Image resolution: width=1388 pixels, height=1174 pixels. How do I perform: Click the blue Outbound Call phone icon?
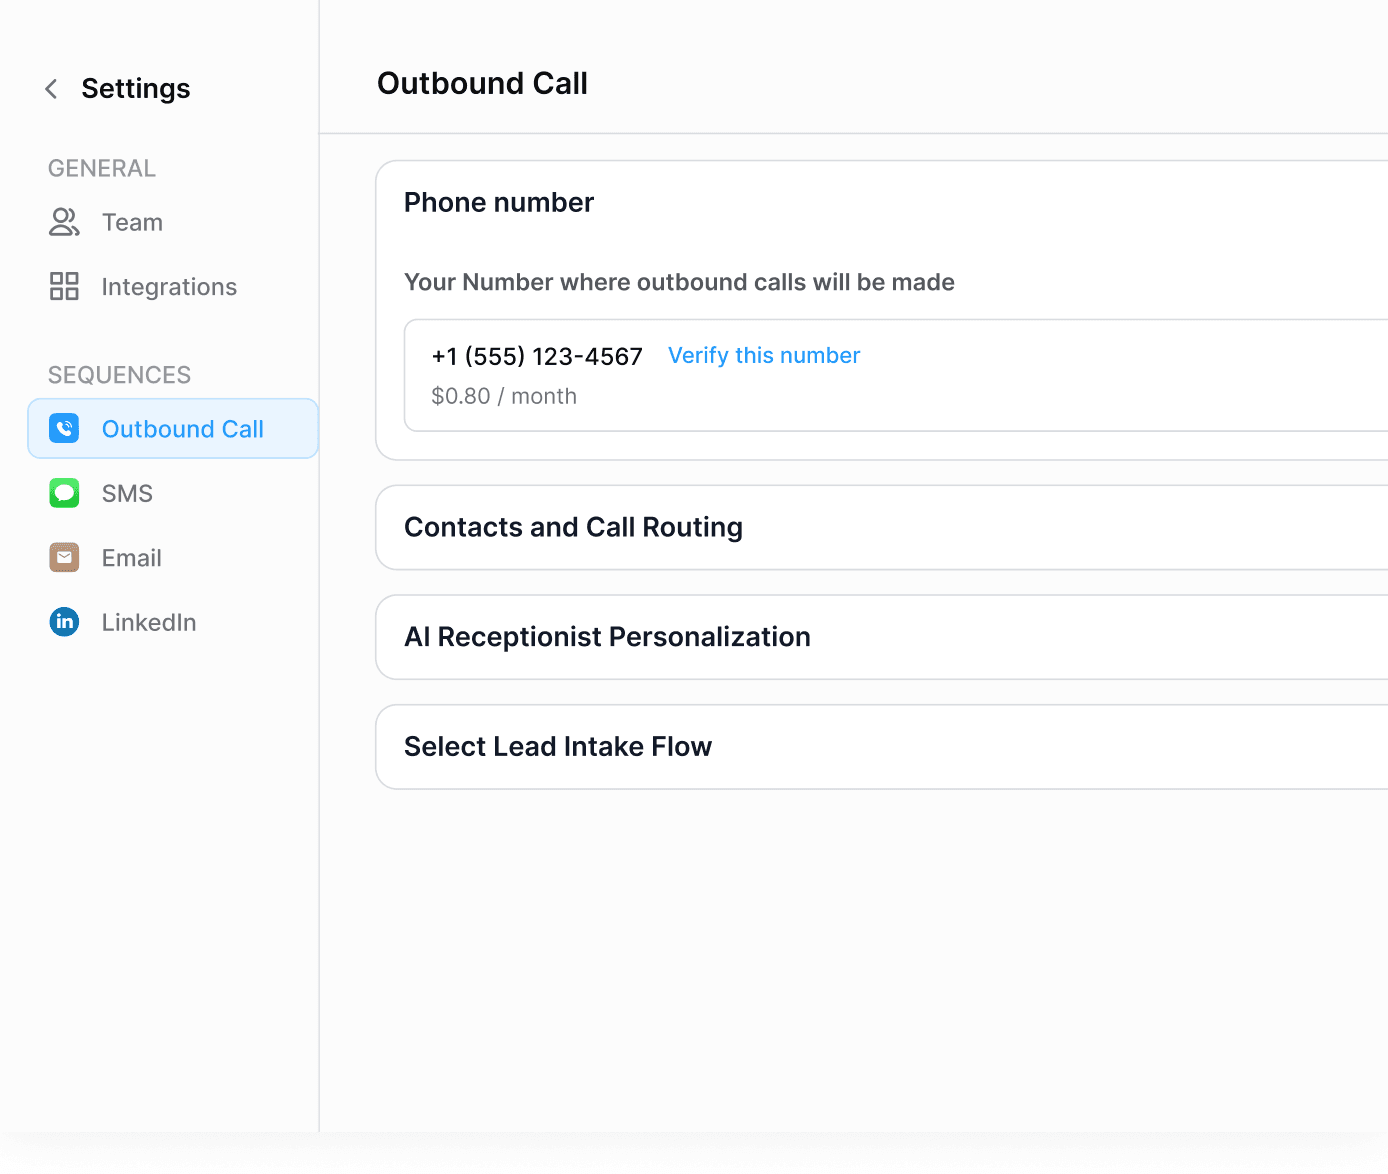(64, 429)
